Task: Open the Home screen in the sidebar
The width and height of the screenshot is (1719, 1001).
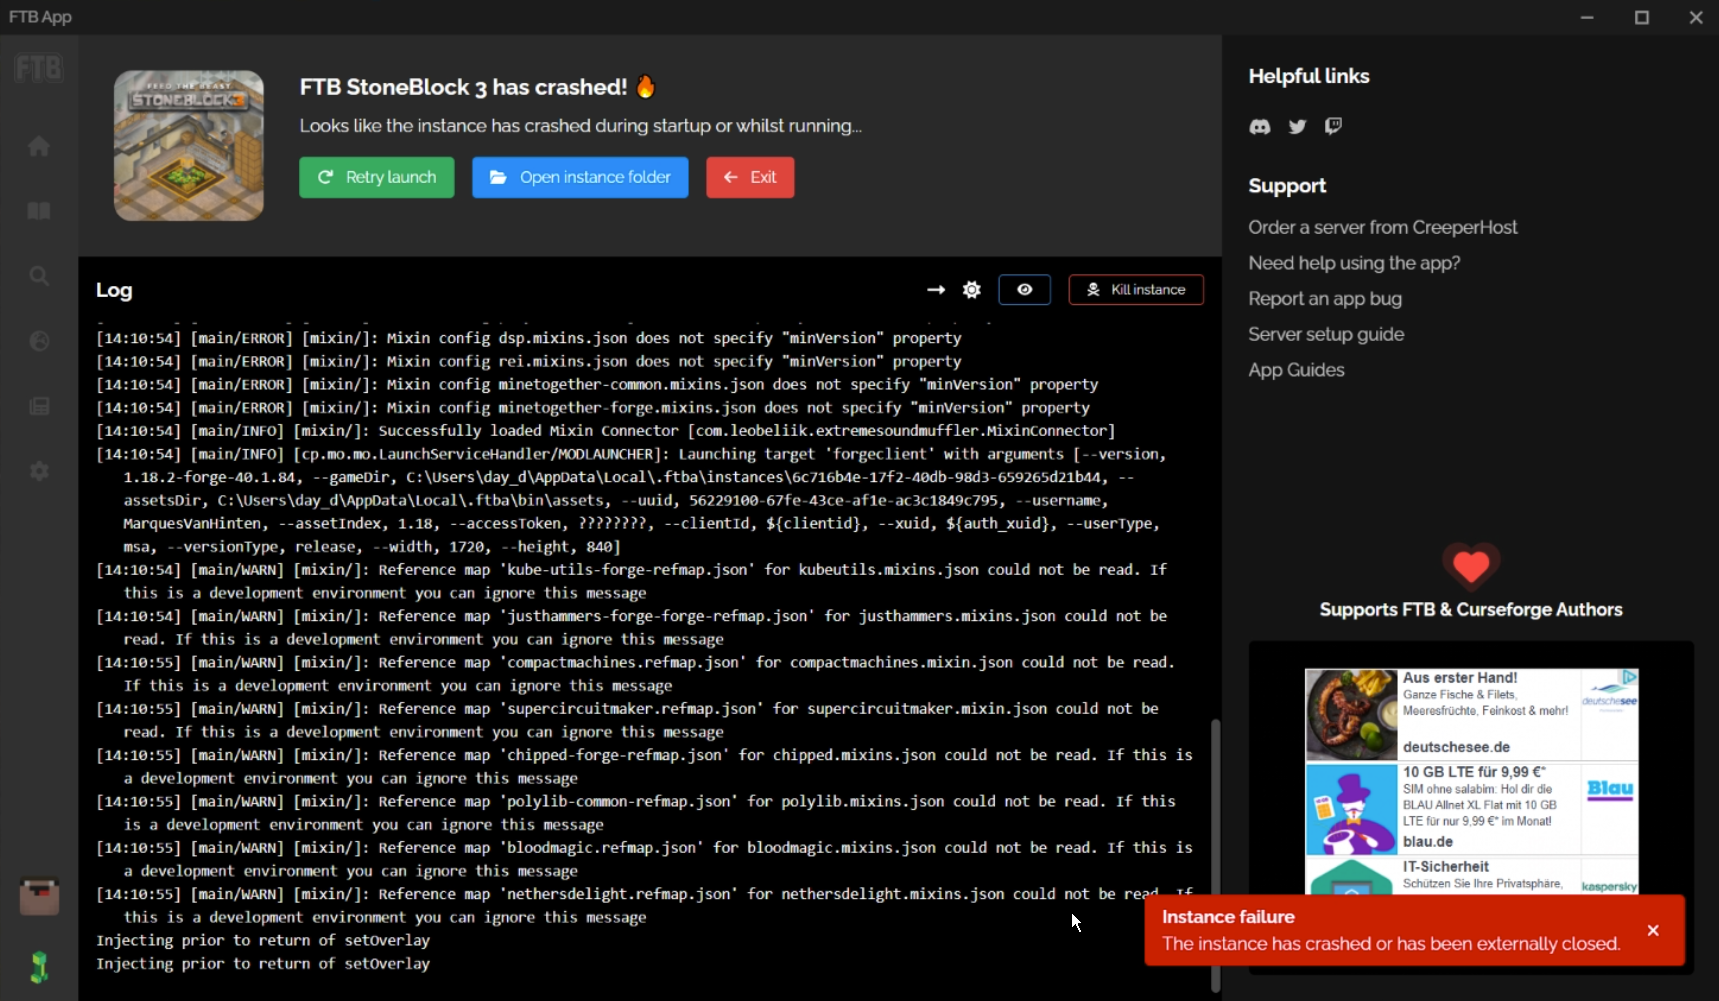Action: [40, 145]
